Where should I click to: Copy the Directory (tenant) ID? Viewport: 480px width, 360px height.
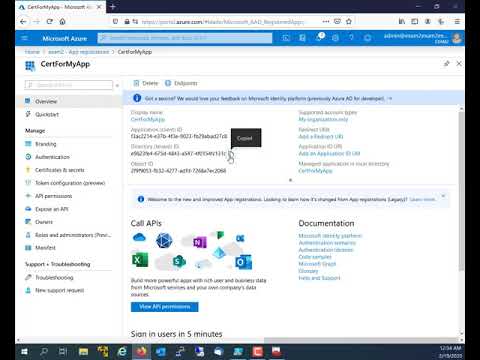tap(231, 154)
